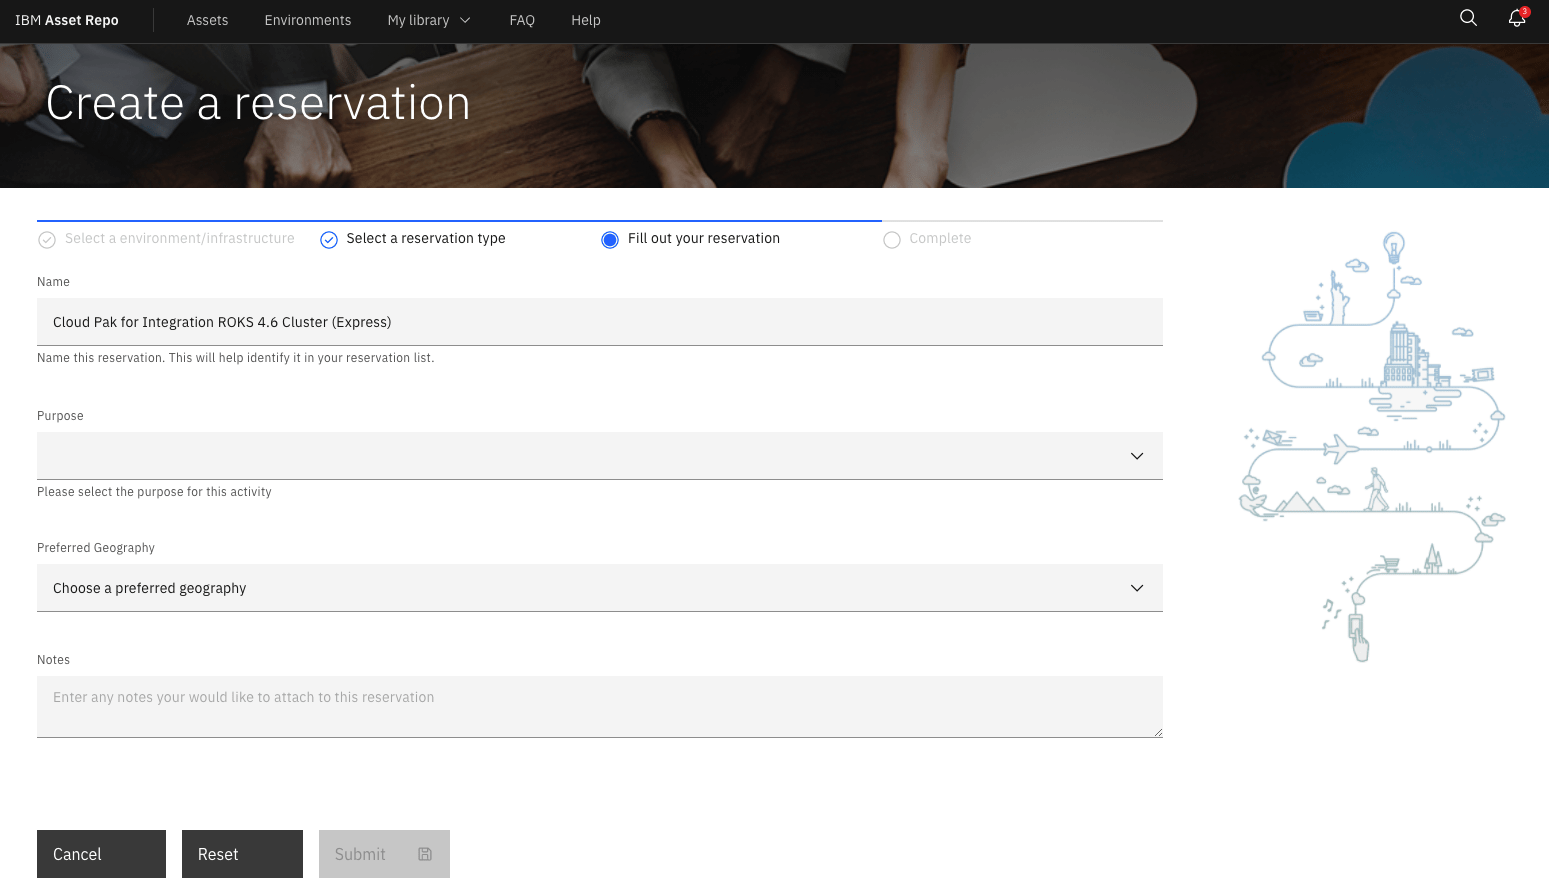Open search using the magnifier icon
The height and width of the screenshot is (885, 1549).
(1468, 18)
